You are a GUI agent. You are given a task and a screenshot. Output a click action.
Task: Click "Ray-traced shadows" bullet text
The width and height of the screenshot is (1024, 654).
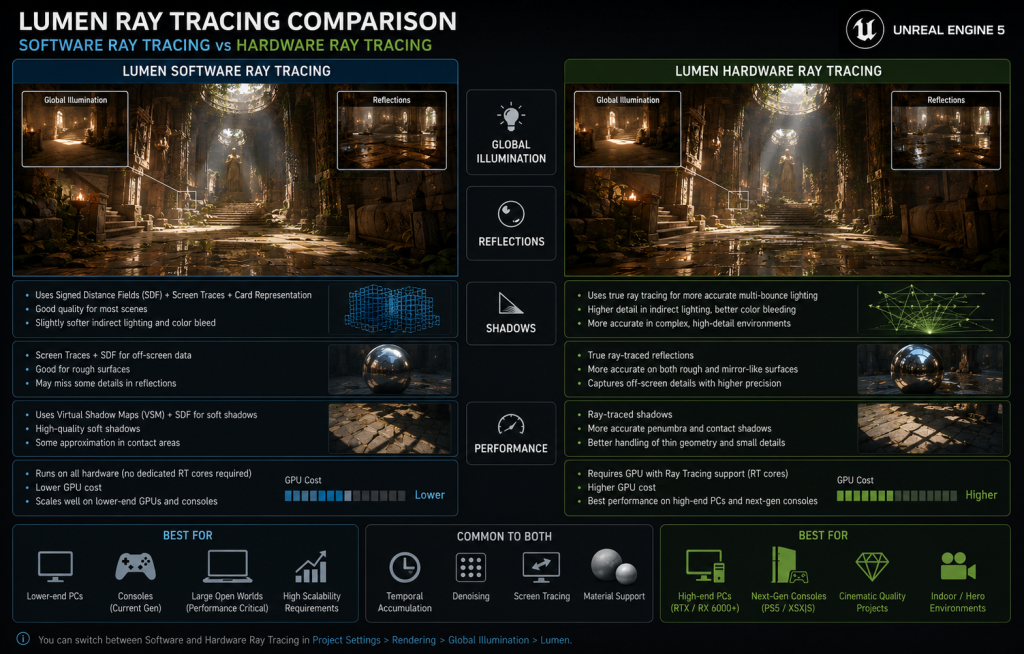coord(630,415)
